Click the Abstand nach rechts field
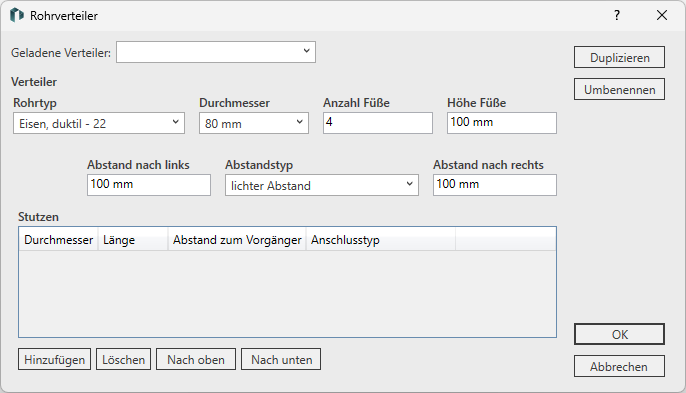 coord(495,185)
